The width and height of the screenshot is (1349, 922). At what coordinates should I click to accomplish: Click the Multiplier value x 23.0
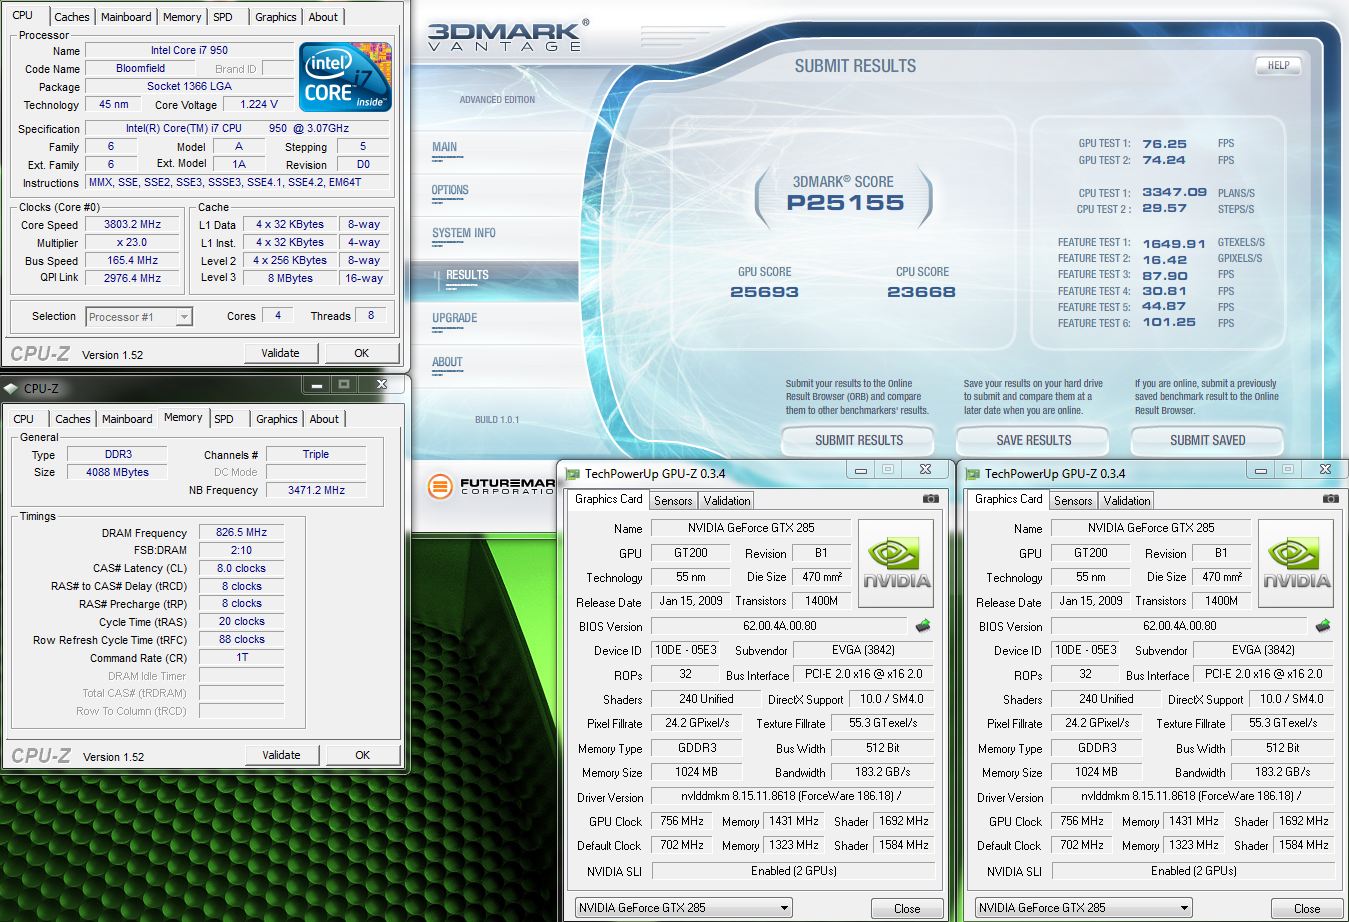pyautogui.click(x=133, y=243)
